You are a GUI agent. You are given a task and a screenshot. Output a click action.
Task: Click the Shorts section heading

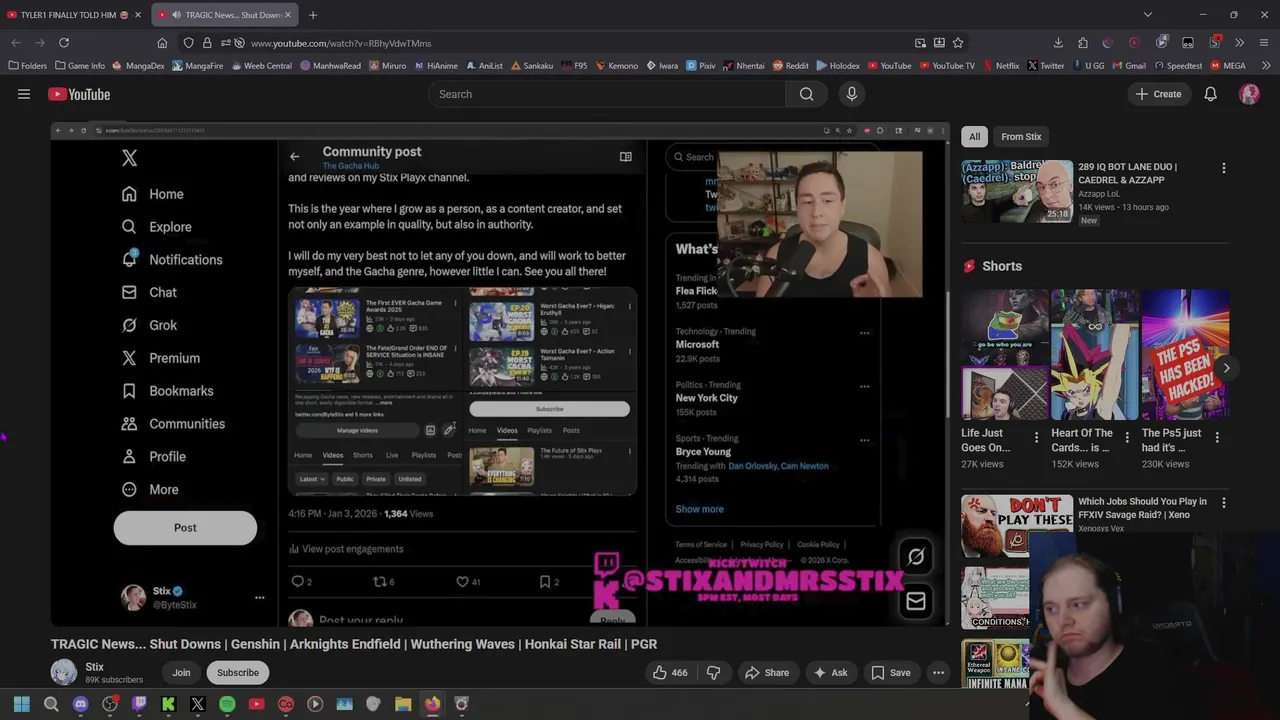[1002, 266]
